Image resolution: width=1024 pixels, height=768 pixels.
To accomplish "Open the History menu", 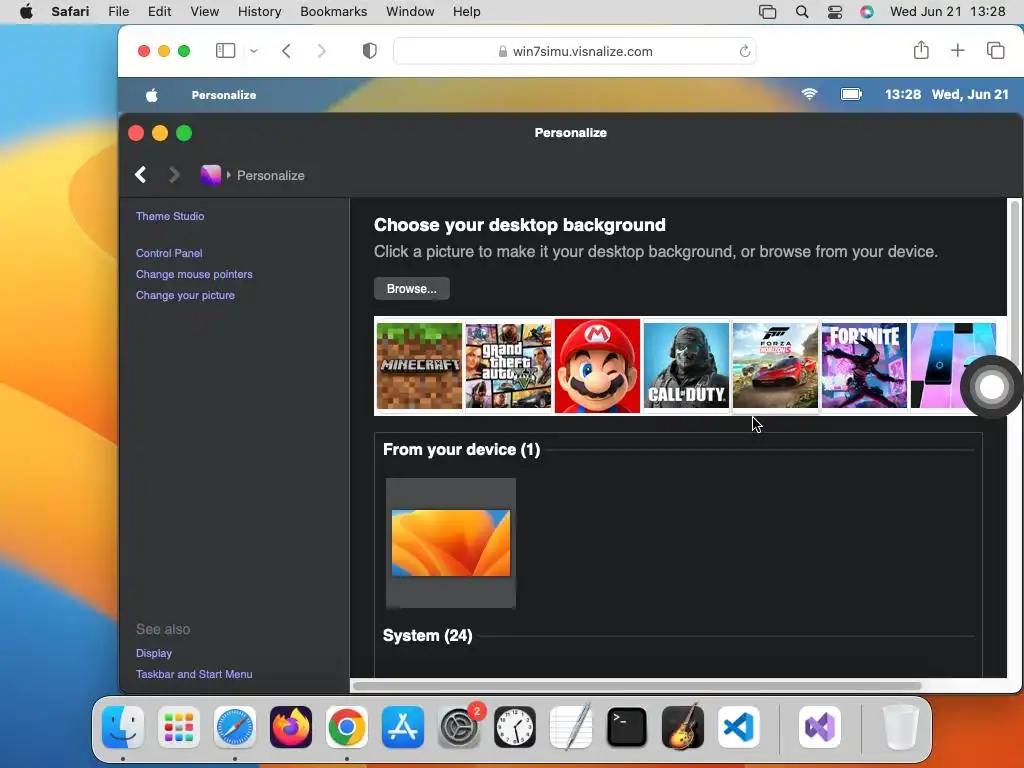I will coord(259,12).
